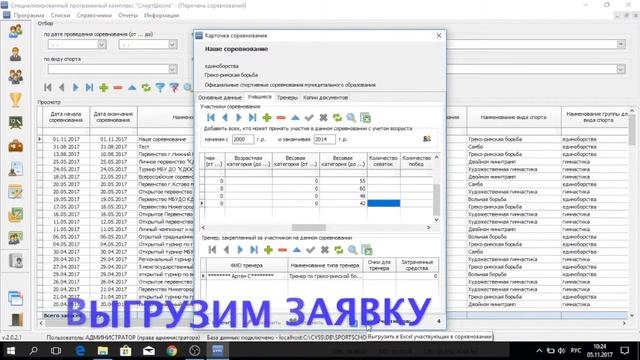This screenshot has width=640, height=360.
Task: Go to next competition in main toolbar
Action: click(x=76, y=87)
